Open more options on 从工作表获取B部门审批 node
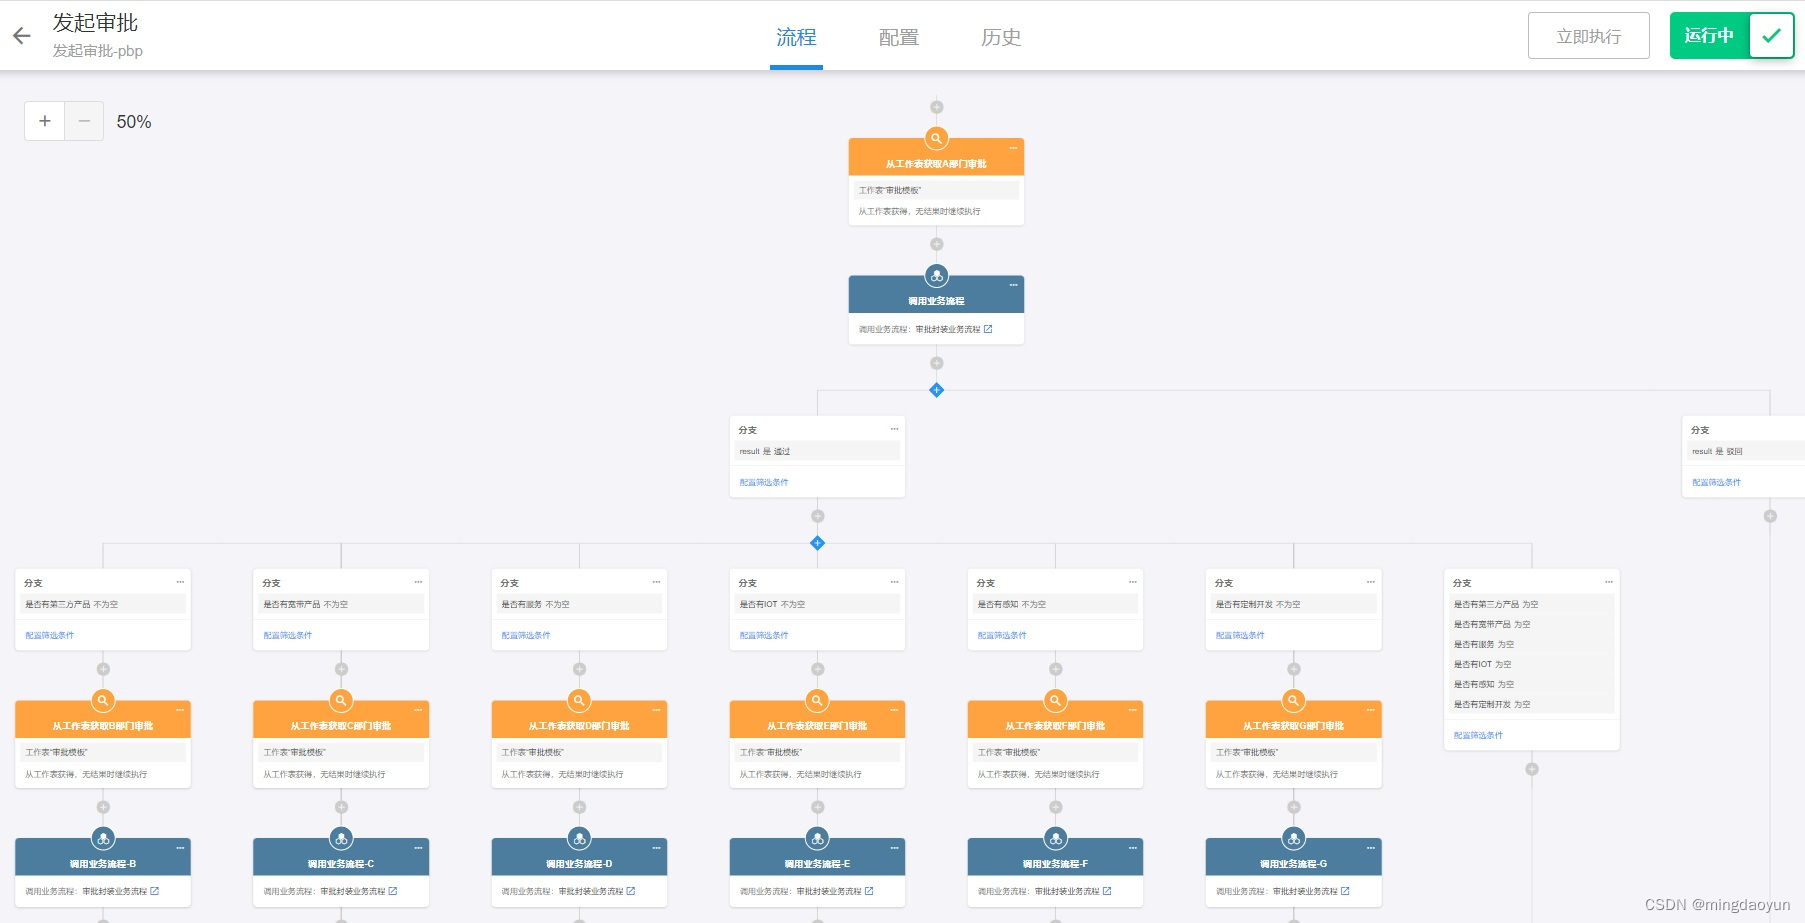This screenshot has height=923, width=1805. tap(180, 710)
